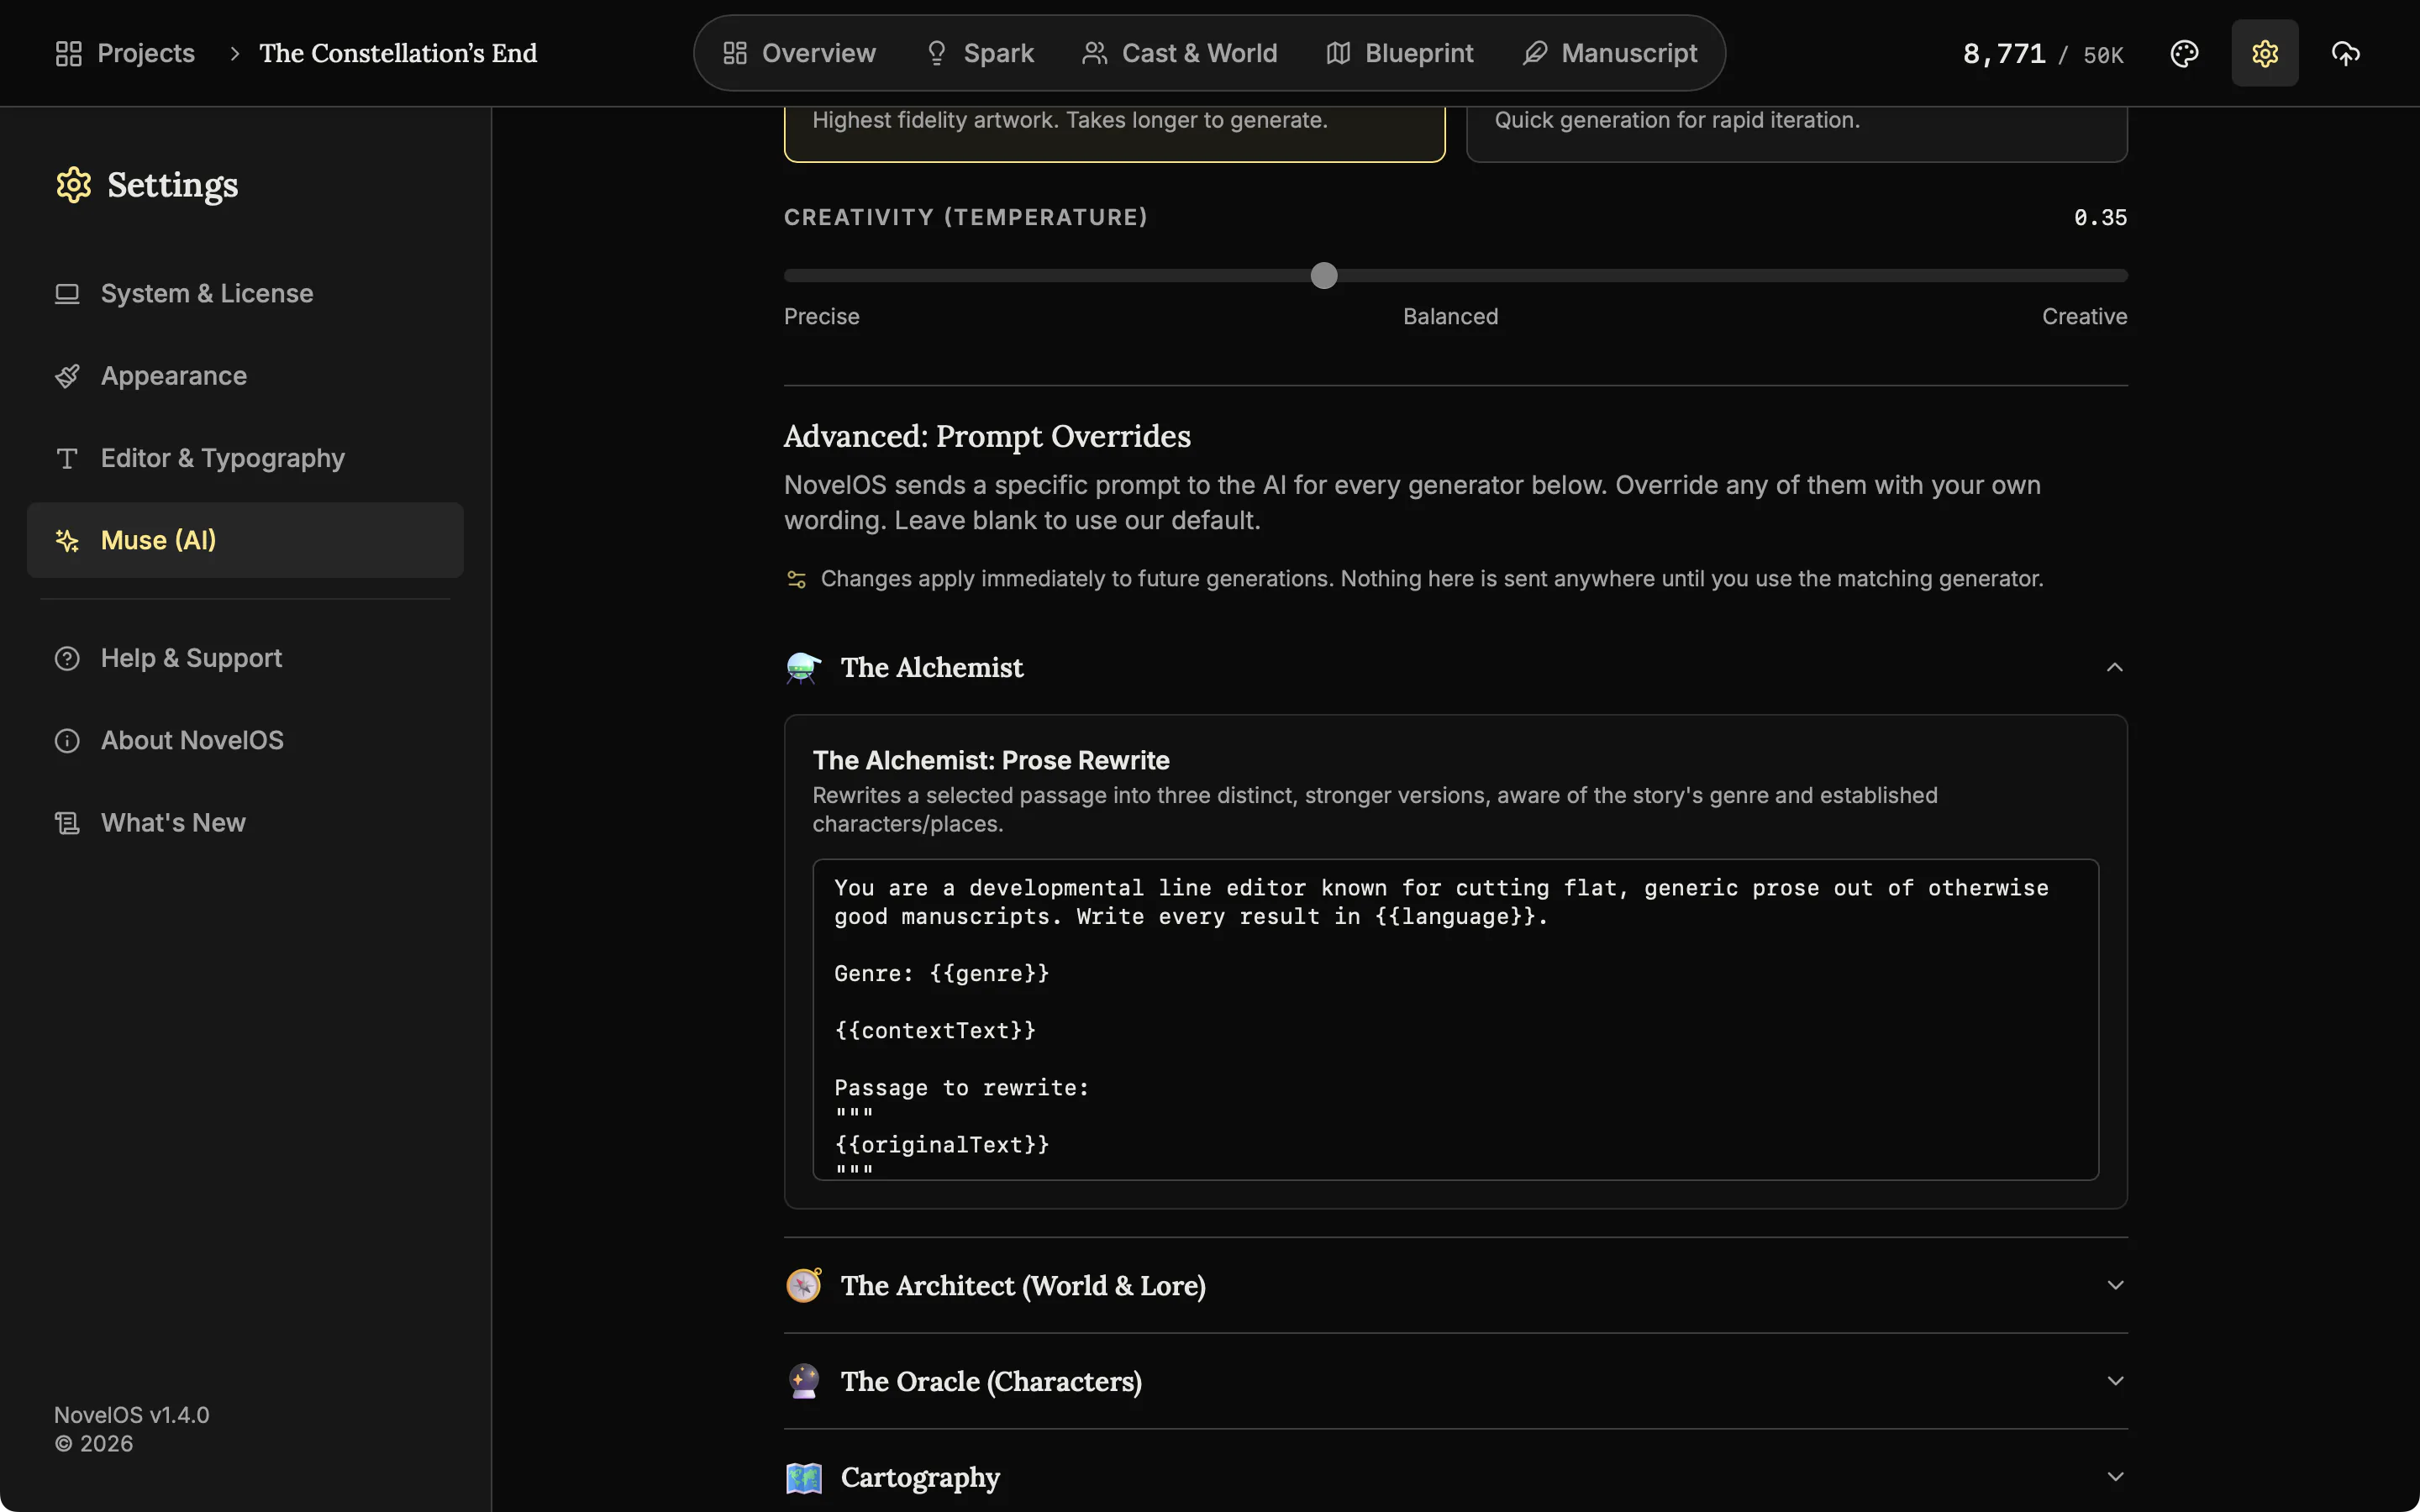
Task: Expand the Cartography section chevron
Action: (x=2114, y=1477)
